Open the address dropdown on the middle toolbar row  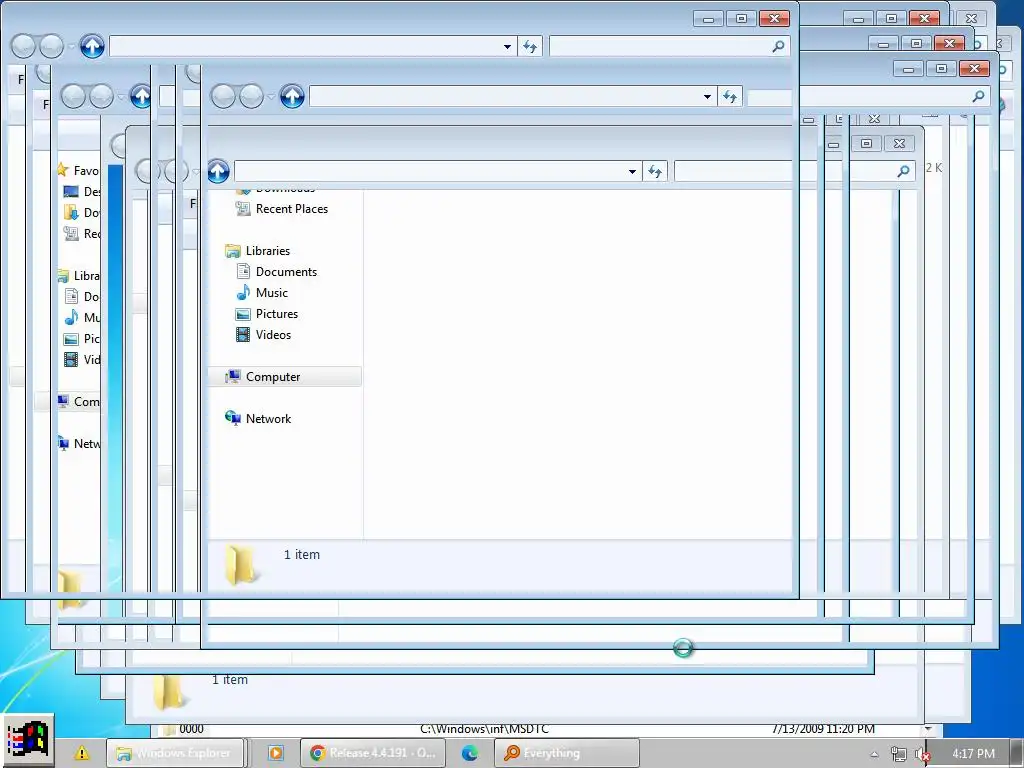707,97
